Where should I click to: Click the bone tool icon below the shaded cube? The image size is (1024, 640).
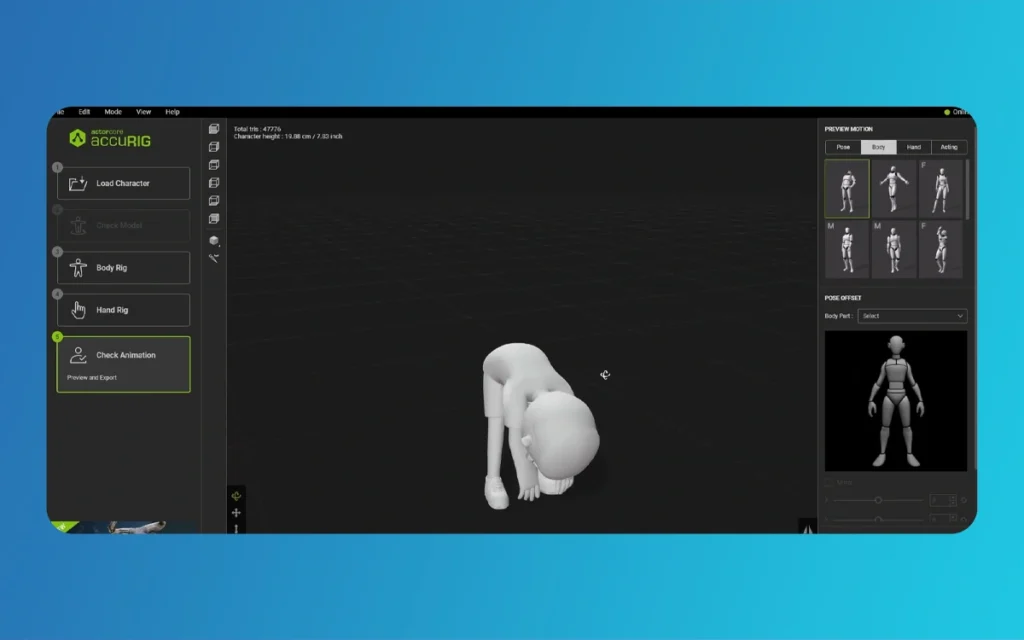[x=214, y=258]
